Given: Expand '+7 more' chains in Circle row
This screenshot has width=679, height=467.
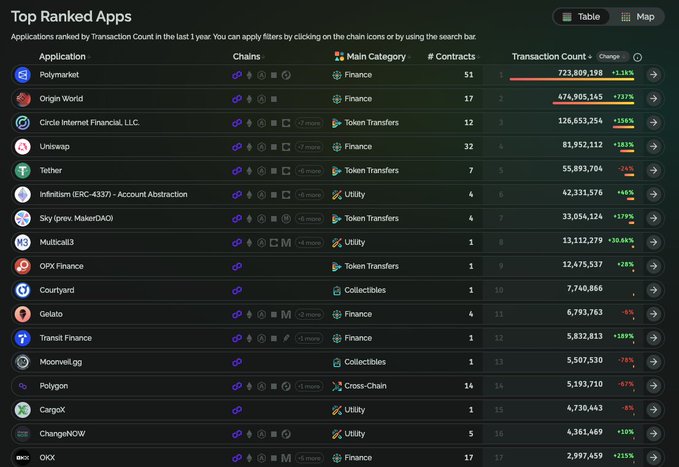Looking at the screenshot, I should point(309,123).
